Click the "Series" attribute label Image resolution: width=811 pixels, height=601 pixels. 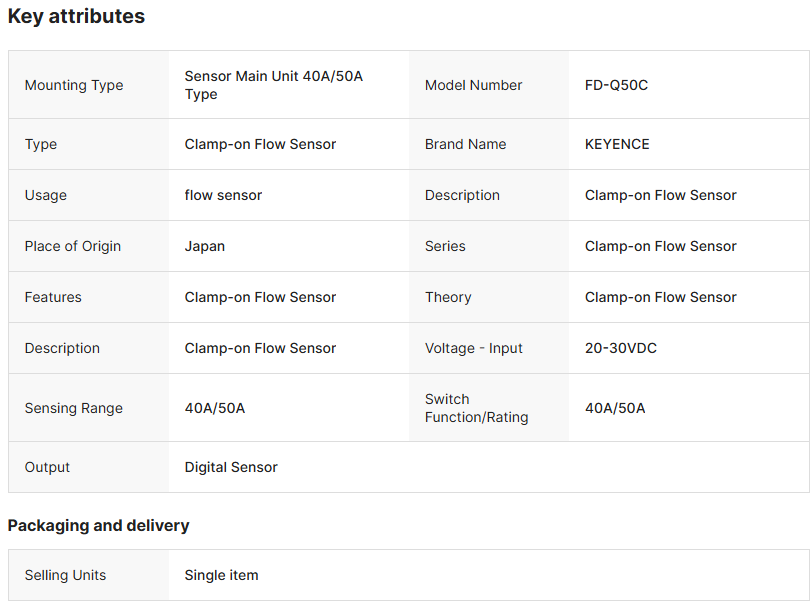(445, 246)
